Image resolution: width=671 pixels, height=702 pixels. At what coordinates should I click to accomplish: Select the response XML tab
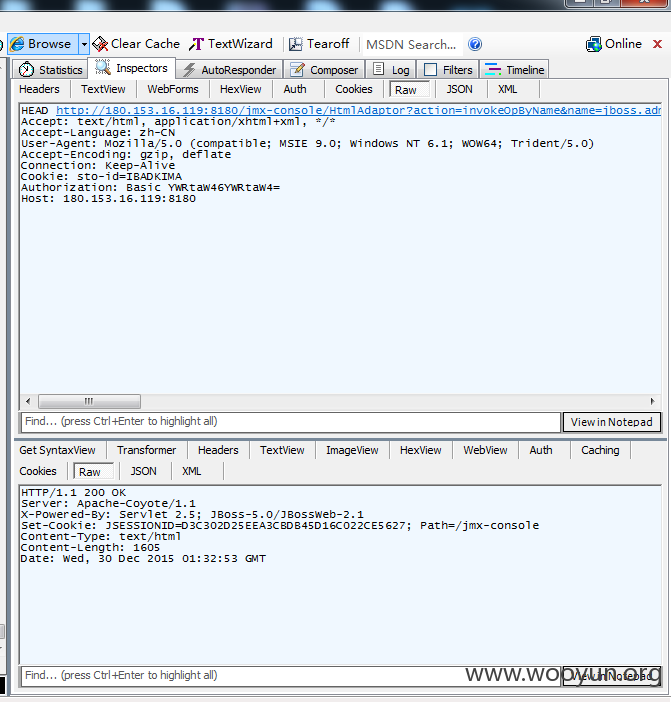[x=192, y=471]
